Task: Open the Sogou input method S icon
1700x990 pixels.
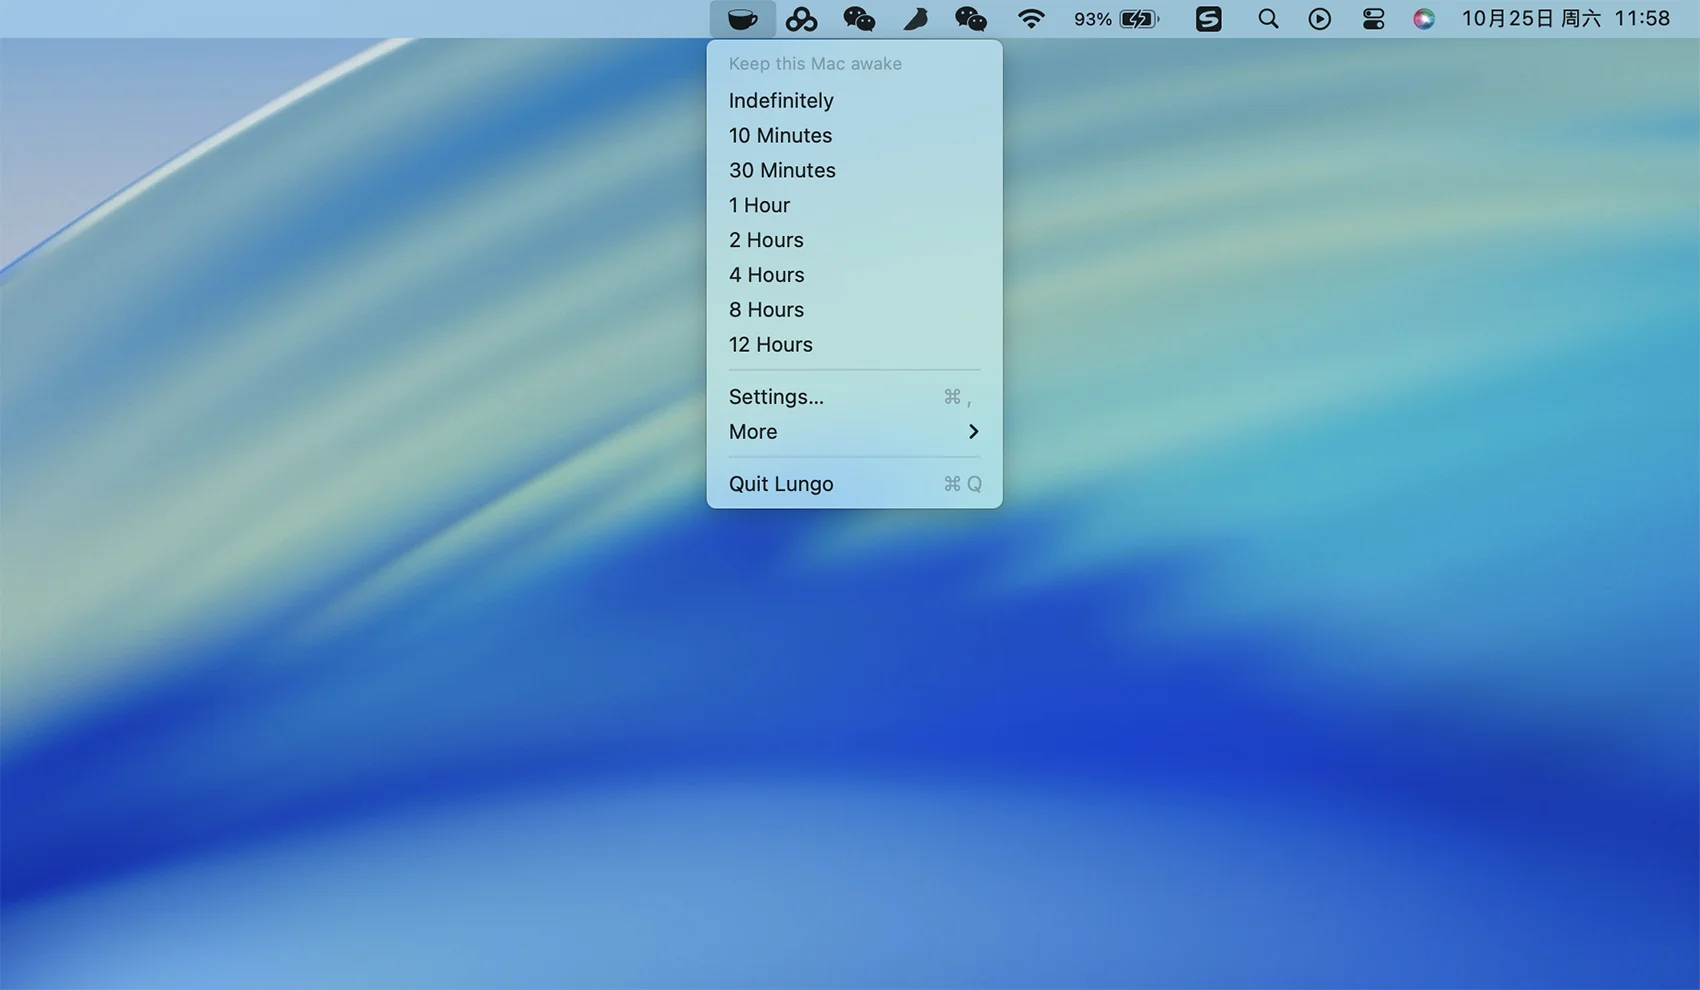Action: (1208, 19)
